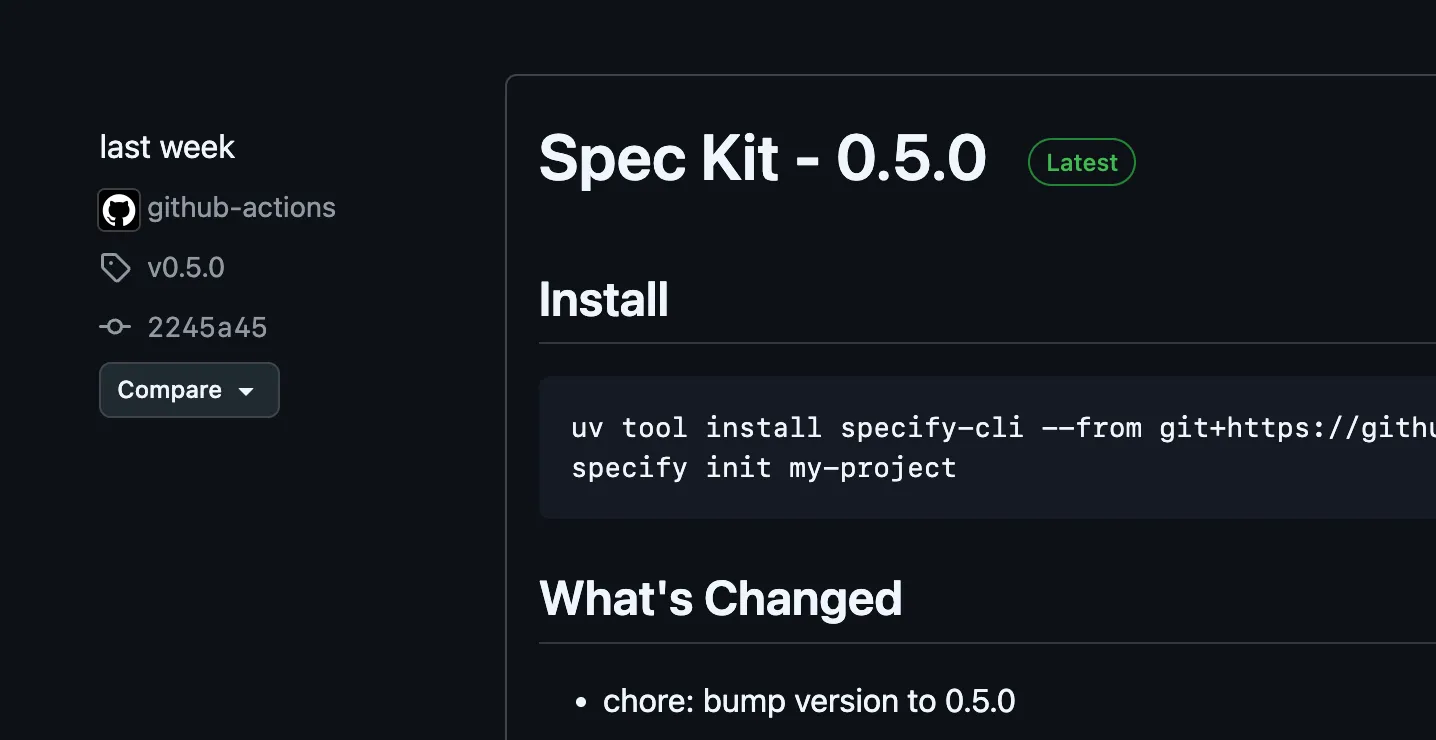Expand the Compare options list
The image size is (1436, 740).
click(189, 390)
